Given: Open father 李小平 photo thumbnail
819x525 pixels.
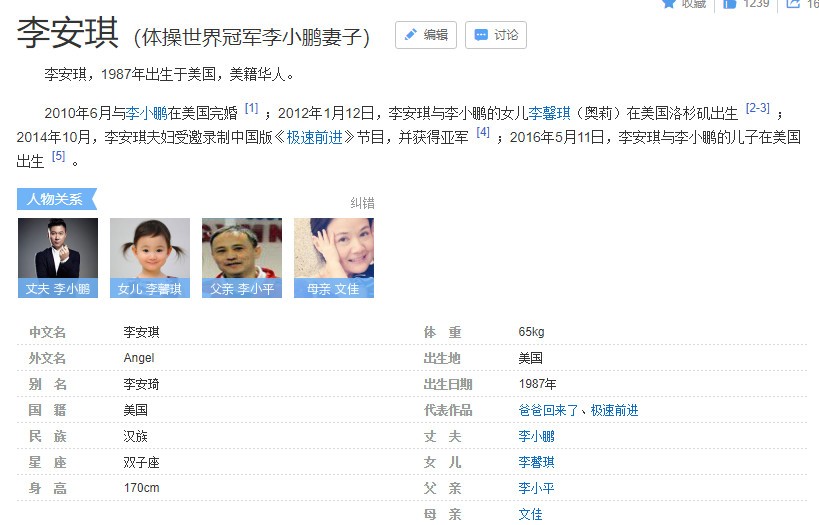Looking at the screenshot, I should point(242,257).
